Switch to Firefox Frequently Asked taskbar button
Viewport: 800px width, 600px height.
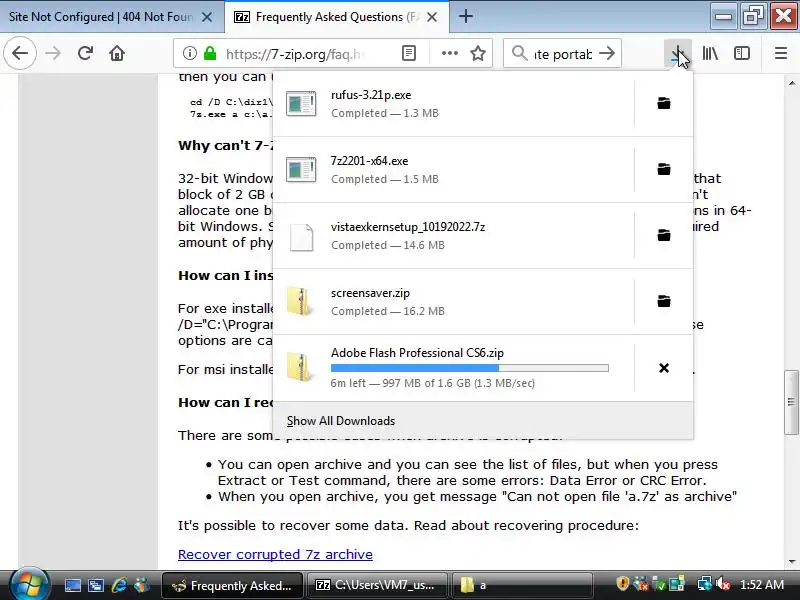232,585
